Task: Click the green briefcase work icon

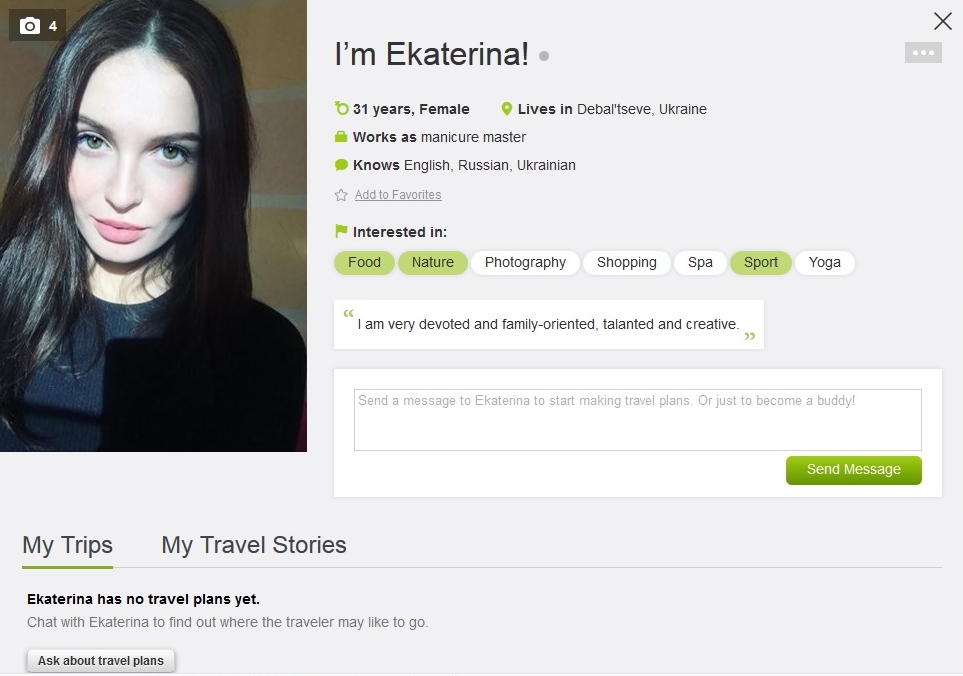Action: tap(341, 137)
